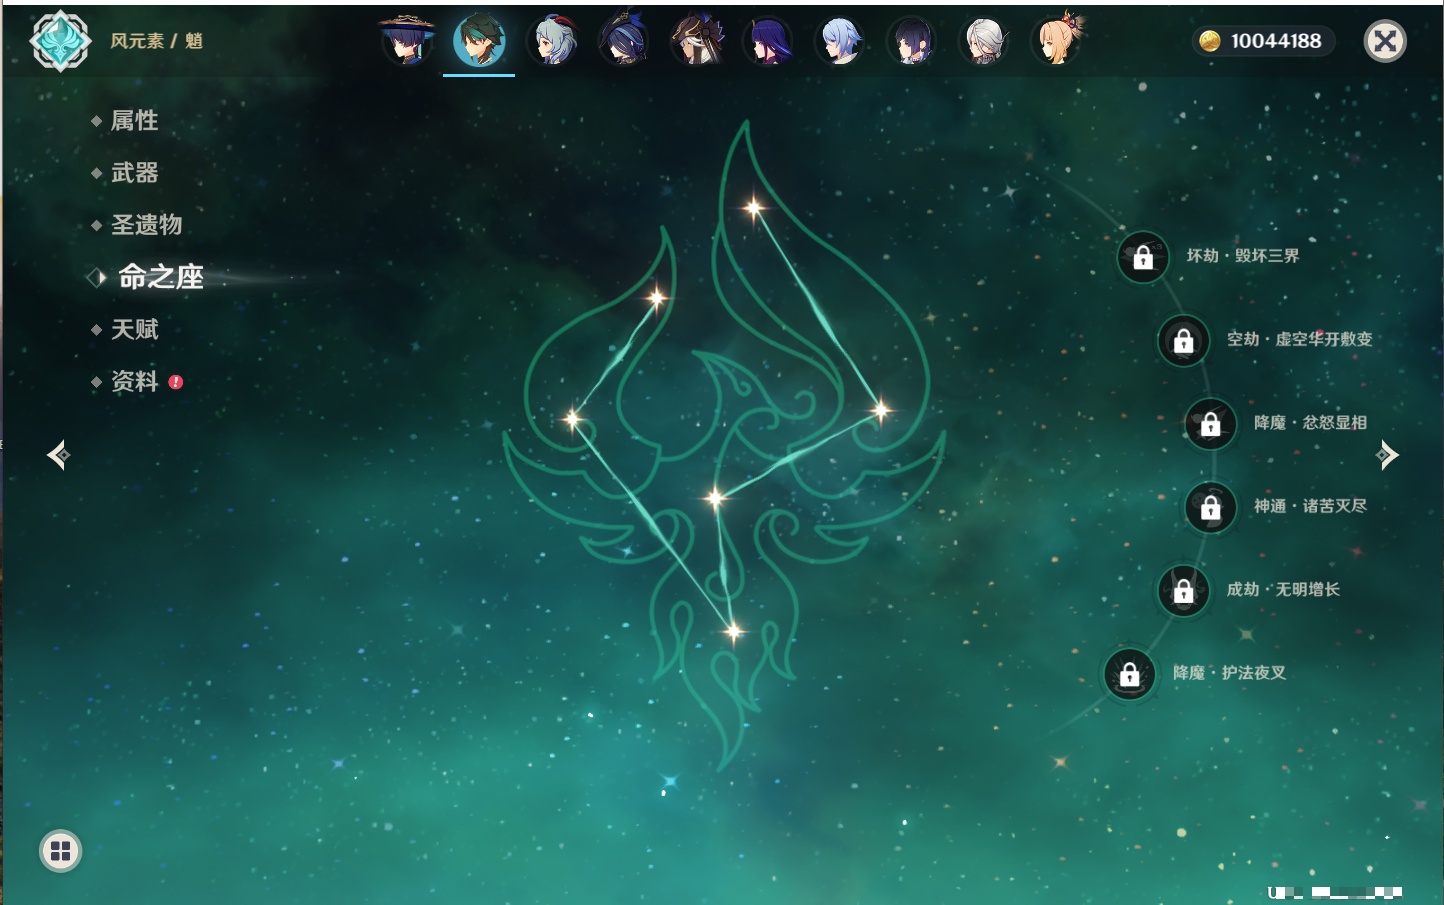Click the 成劫·无明增长 constellation label
This screenshot has width=1444, height=905.
[1283, 589]
